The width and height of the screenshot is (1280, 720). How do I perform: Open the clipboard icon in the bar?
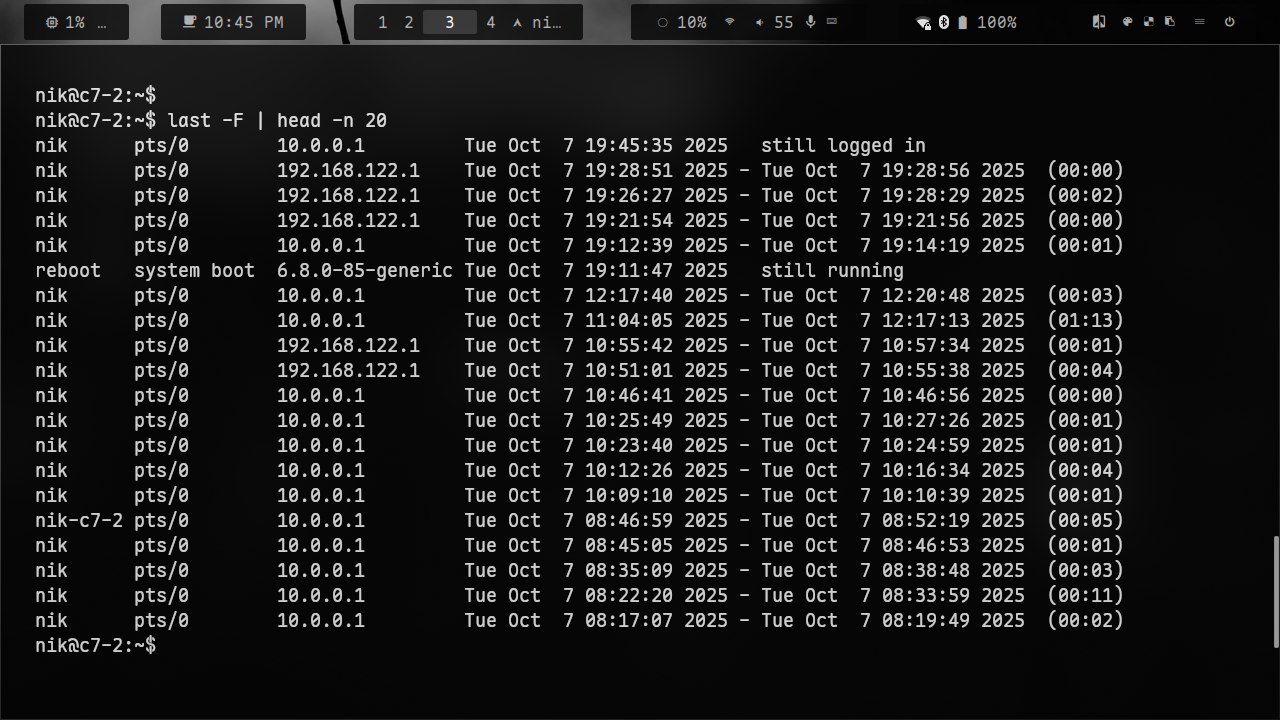point(1170,22)
